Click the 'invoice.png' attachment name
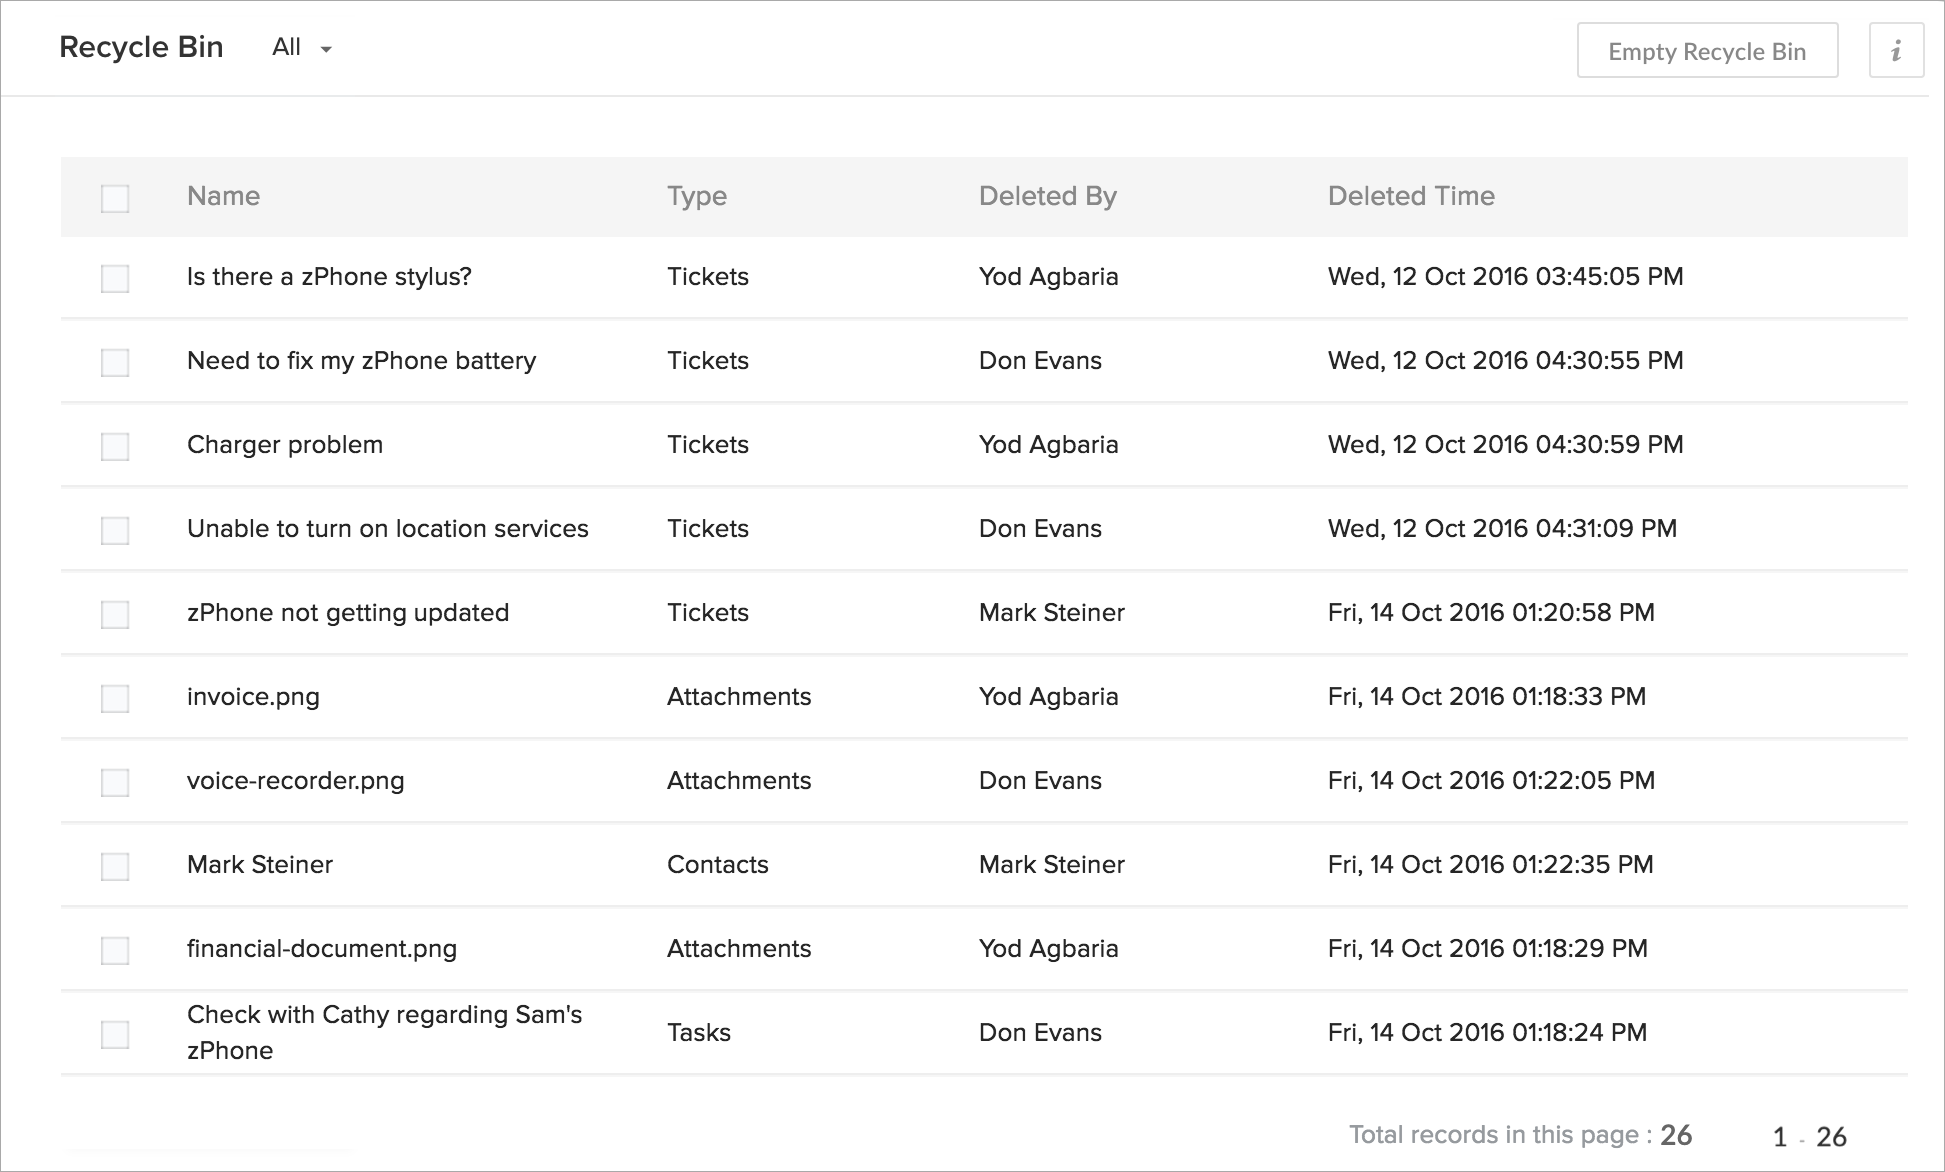Screen dimensions: 1945x1172 [x=253, y=697]
